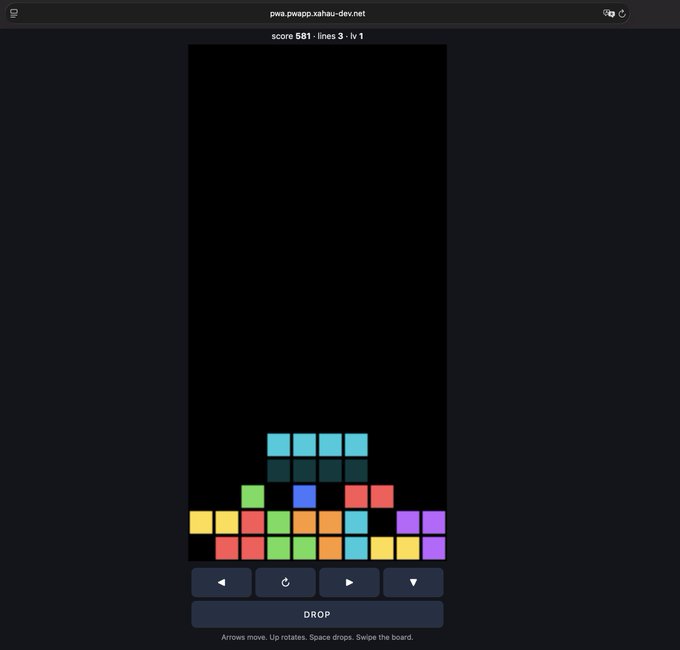Click the lines 3 counter
Screen dimensions: 680x650
pyautogui.click(x=330, y=36)
